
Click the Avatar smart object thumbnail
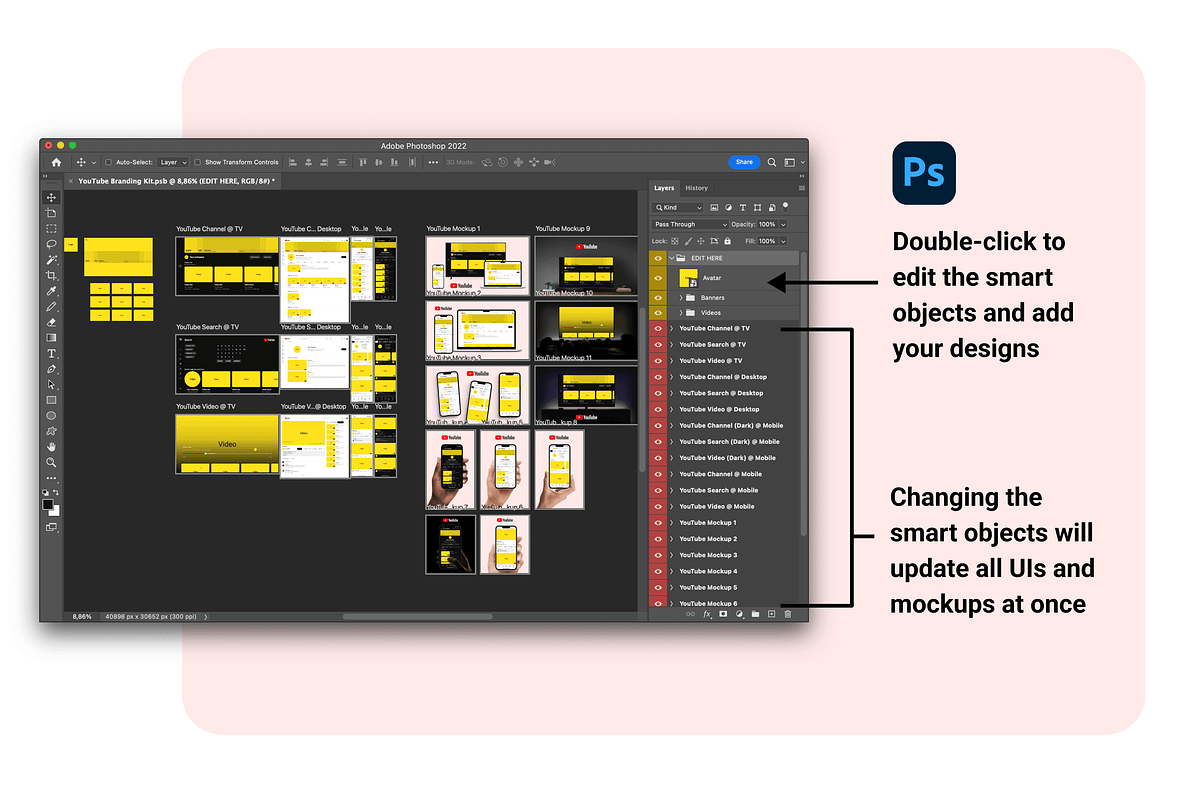click(689, 278)
